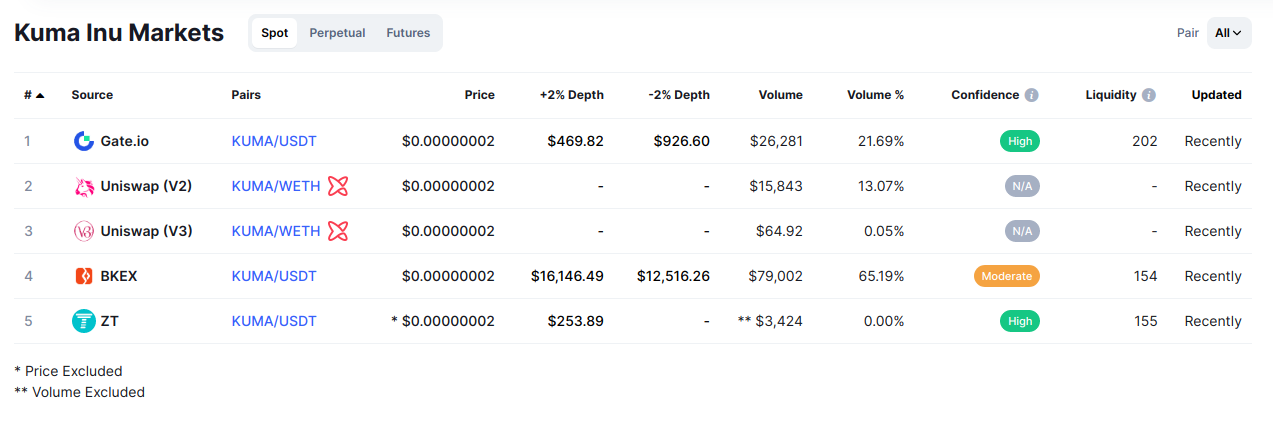Click the Uniswap (V2) unicorn logo
Viewport: 1273px width, 425px height.
coord(84,186)
